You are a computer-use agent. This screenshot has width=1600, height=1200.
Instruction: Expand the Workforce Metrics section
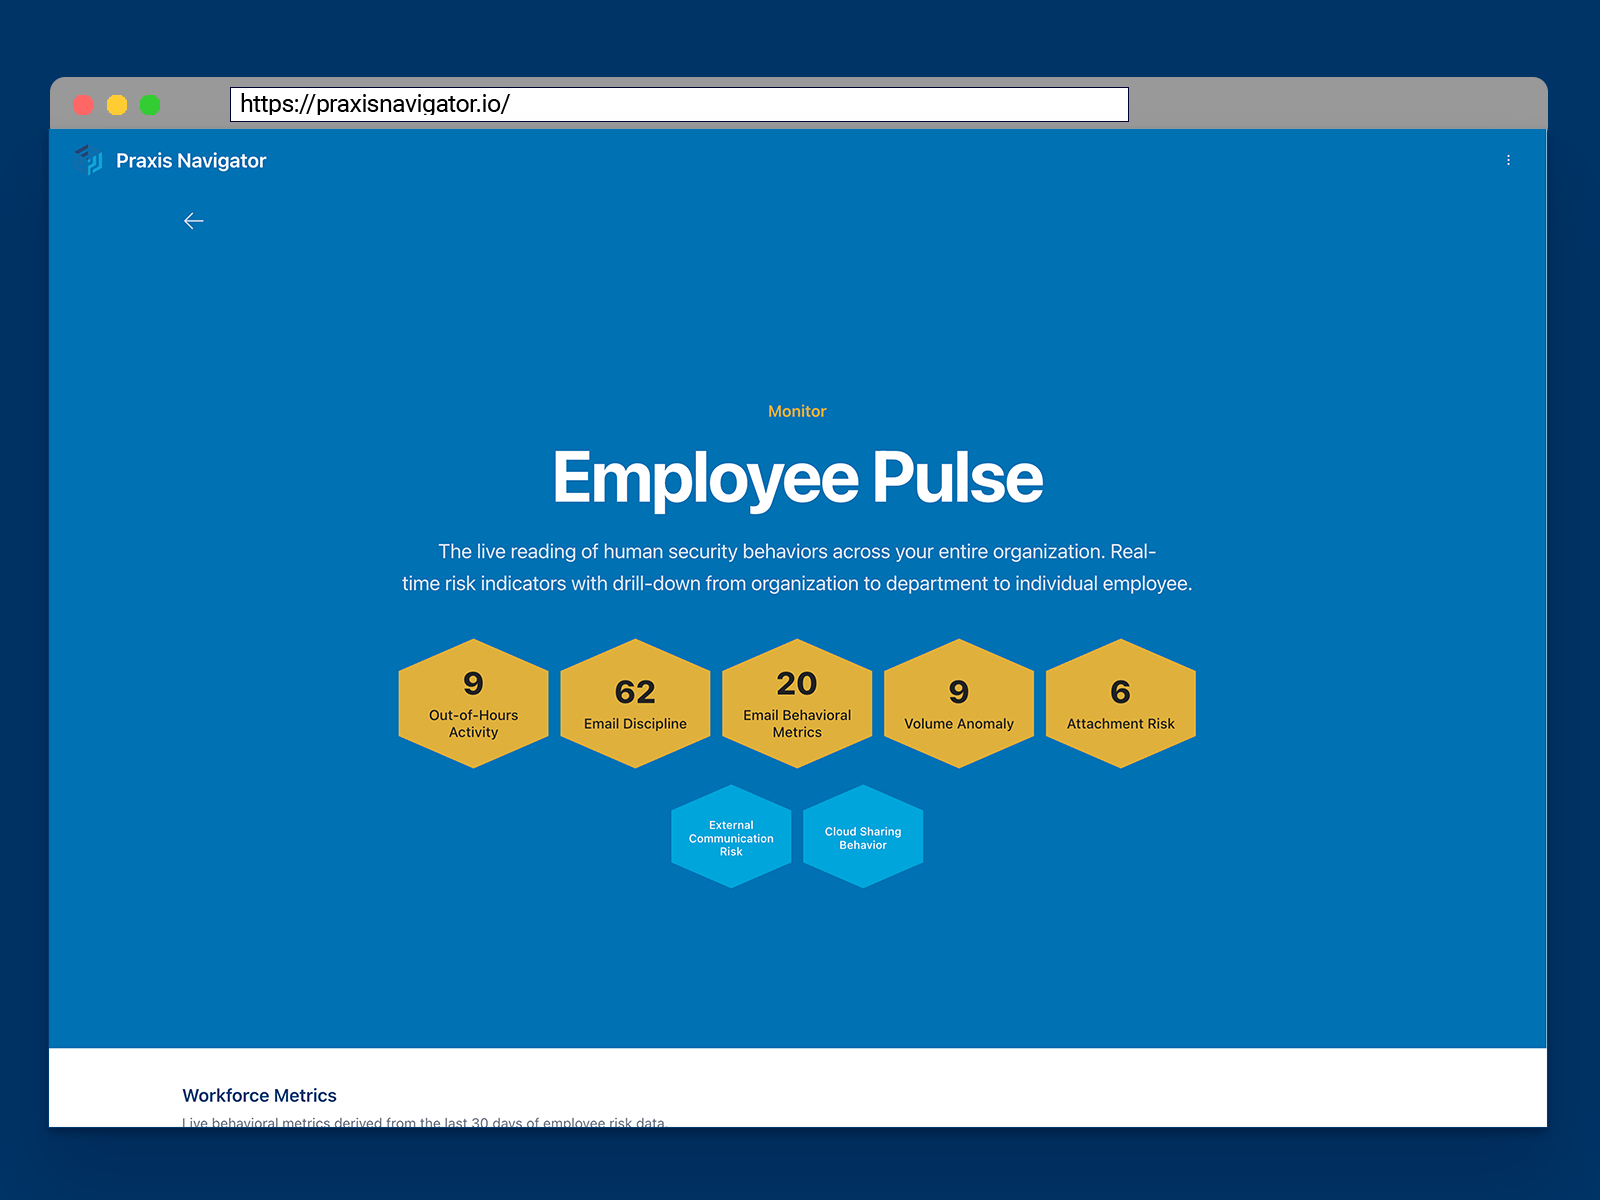click(x=259, y=1095)
